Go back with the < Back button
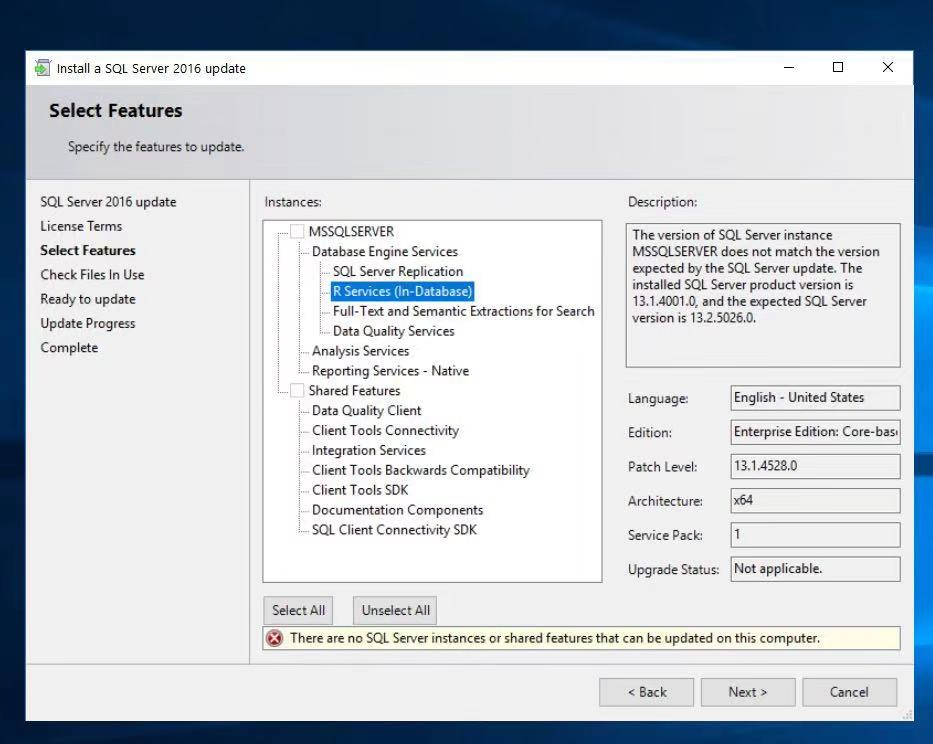The image size is (933, 744). point(647,692)
